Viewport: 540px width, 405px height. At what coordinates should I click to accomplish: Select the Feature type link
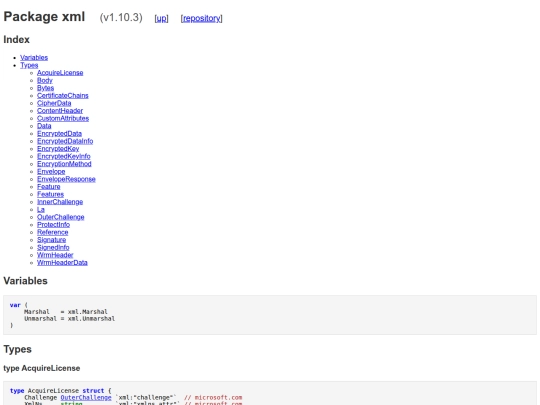(49, 187)
